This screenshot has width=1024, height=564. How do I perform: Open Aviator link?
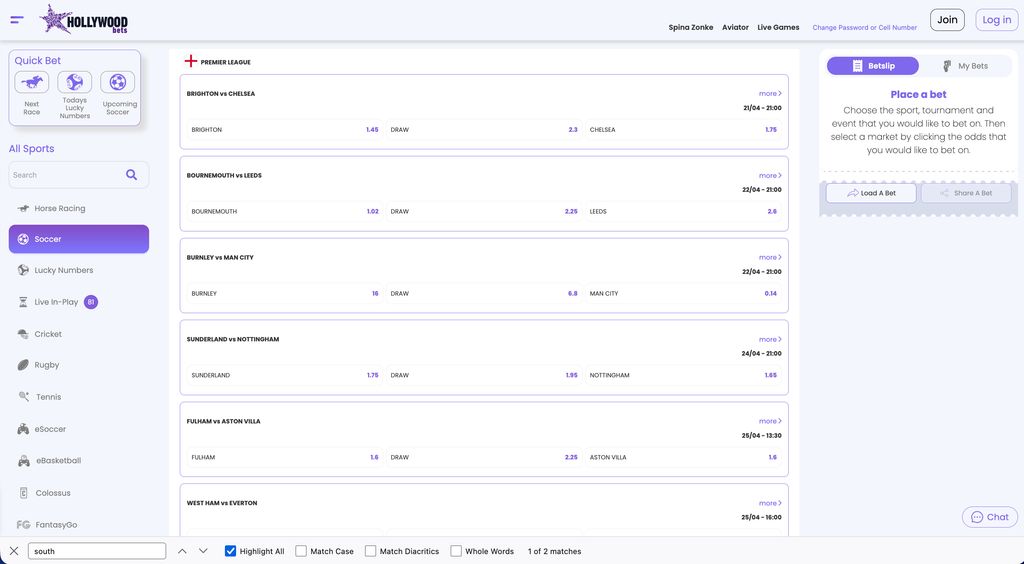click(x=735, y=27)
